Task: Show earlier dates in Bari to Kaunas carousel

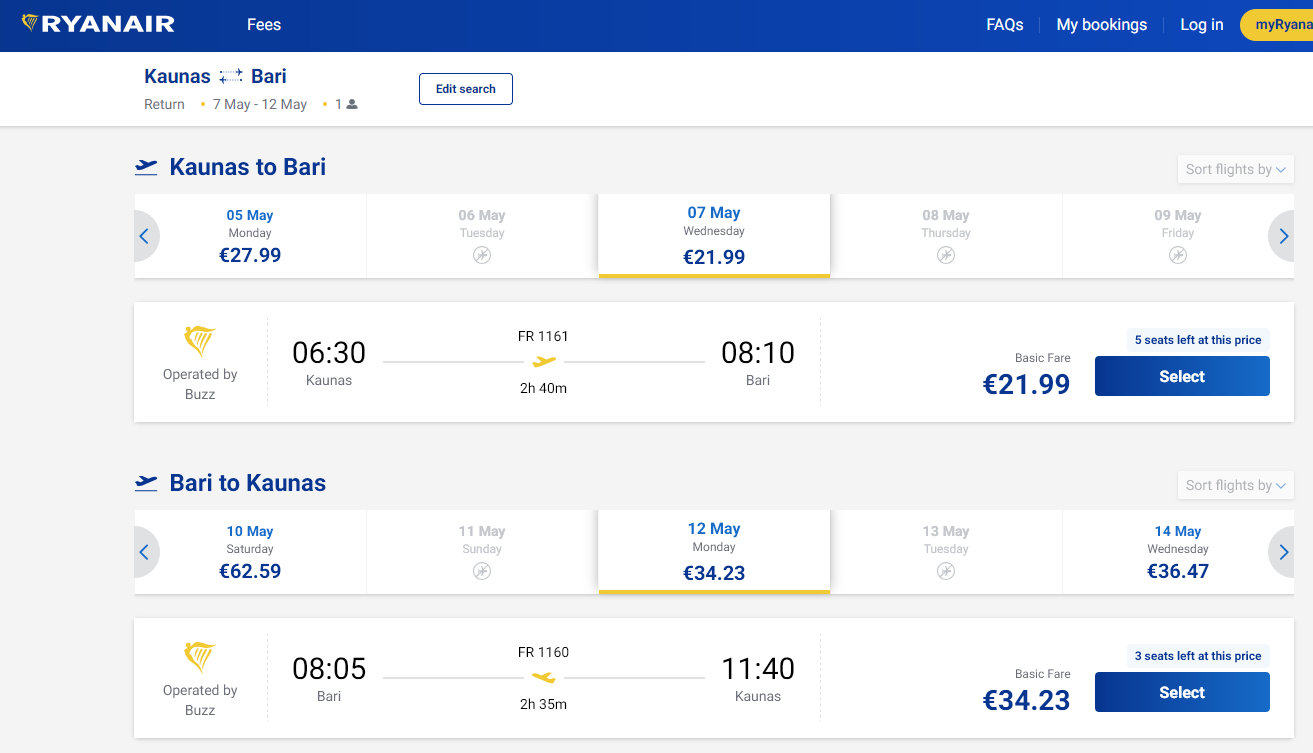Action: click(144, 552)
